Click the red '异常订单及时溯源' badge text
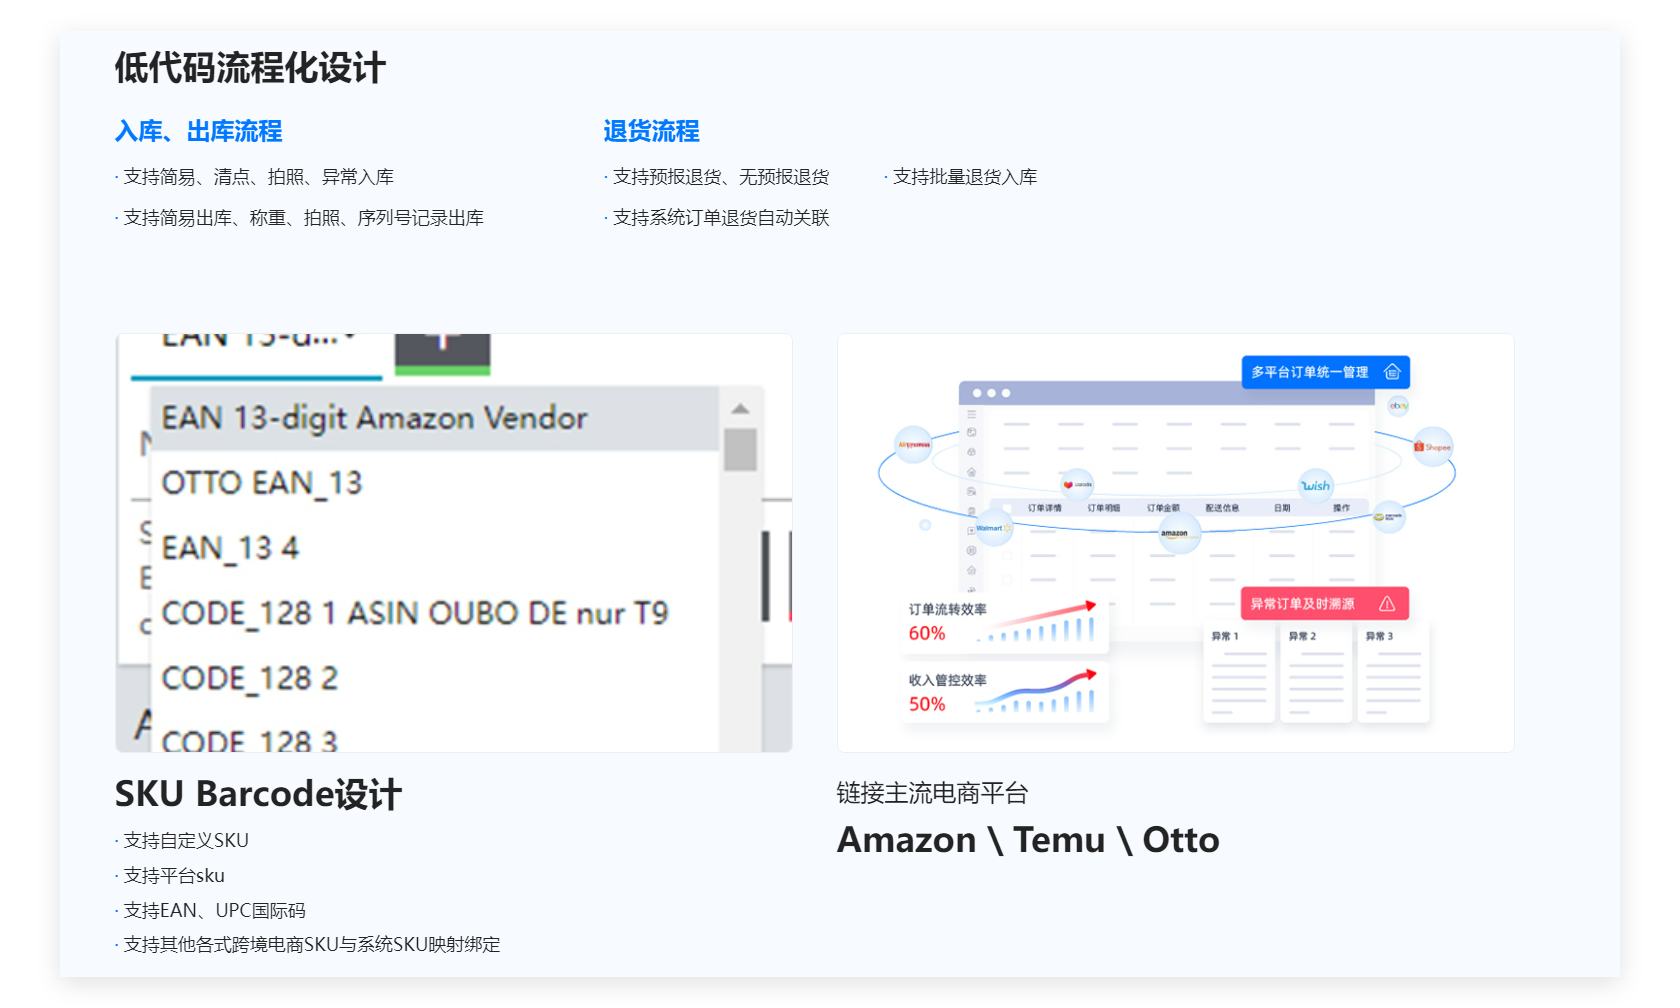Image resolution: width=1680 pixels, height=1008 pixels. click(1302, 604)
